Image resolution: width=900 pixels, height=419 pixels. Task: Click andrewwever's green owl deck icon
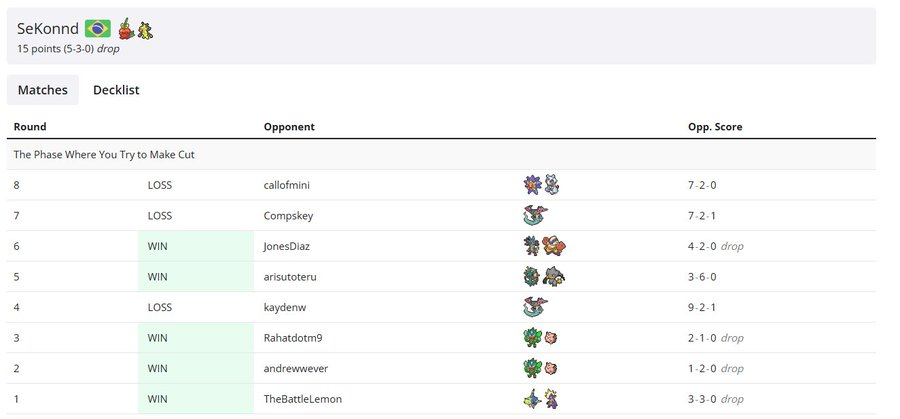point(533,368)
